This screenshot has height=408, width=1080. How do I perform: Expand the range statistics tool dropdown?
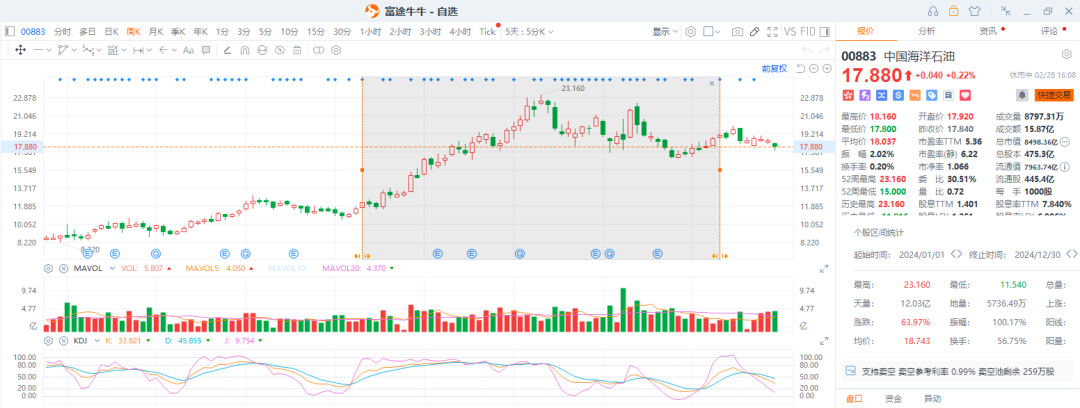coord(124,50)
